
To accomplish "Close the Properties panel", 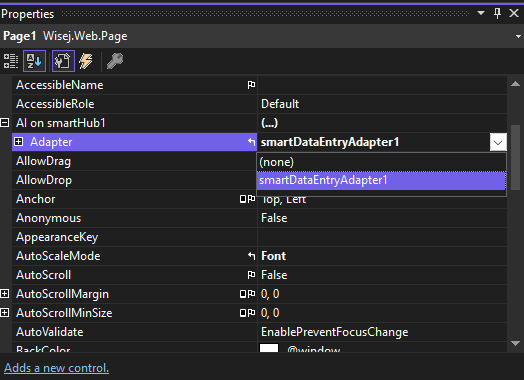I will point(514,13).
